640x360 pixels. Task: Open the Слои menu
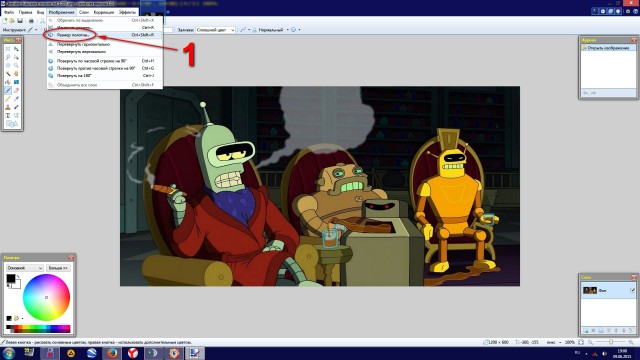click(84, 12)
